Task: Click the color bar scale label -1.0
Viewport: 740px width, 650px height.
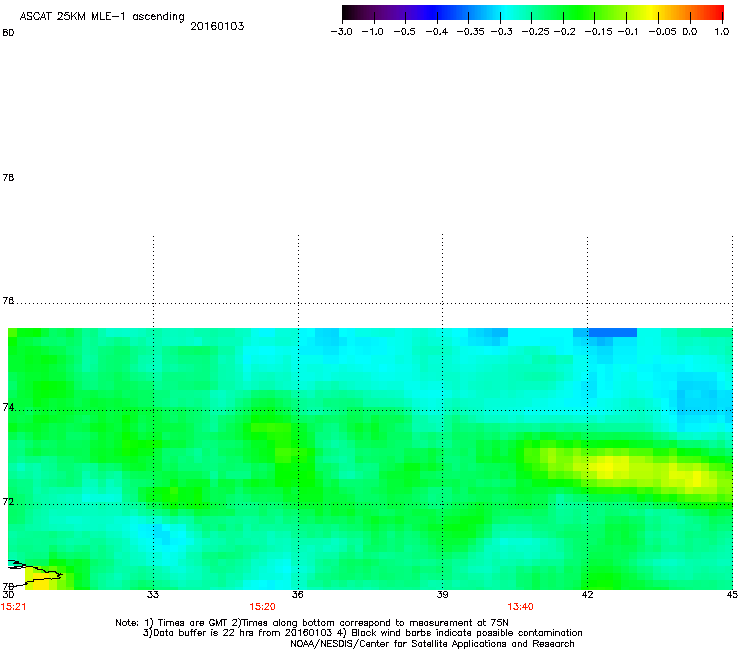Action: click(373, 32)
